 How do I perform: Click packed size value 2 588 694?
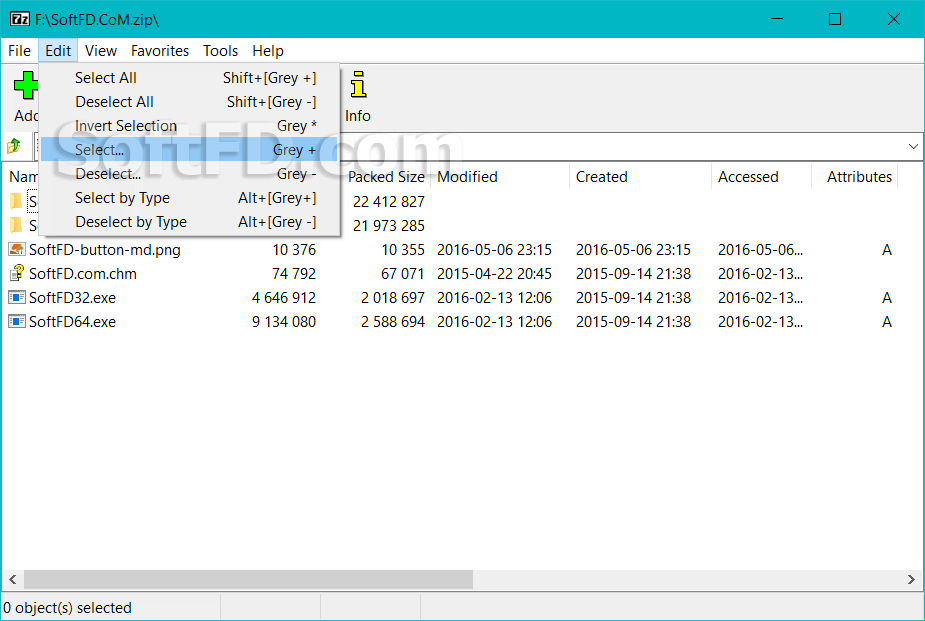(x=393, y=322)
